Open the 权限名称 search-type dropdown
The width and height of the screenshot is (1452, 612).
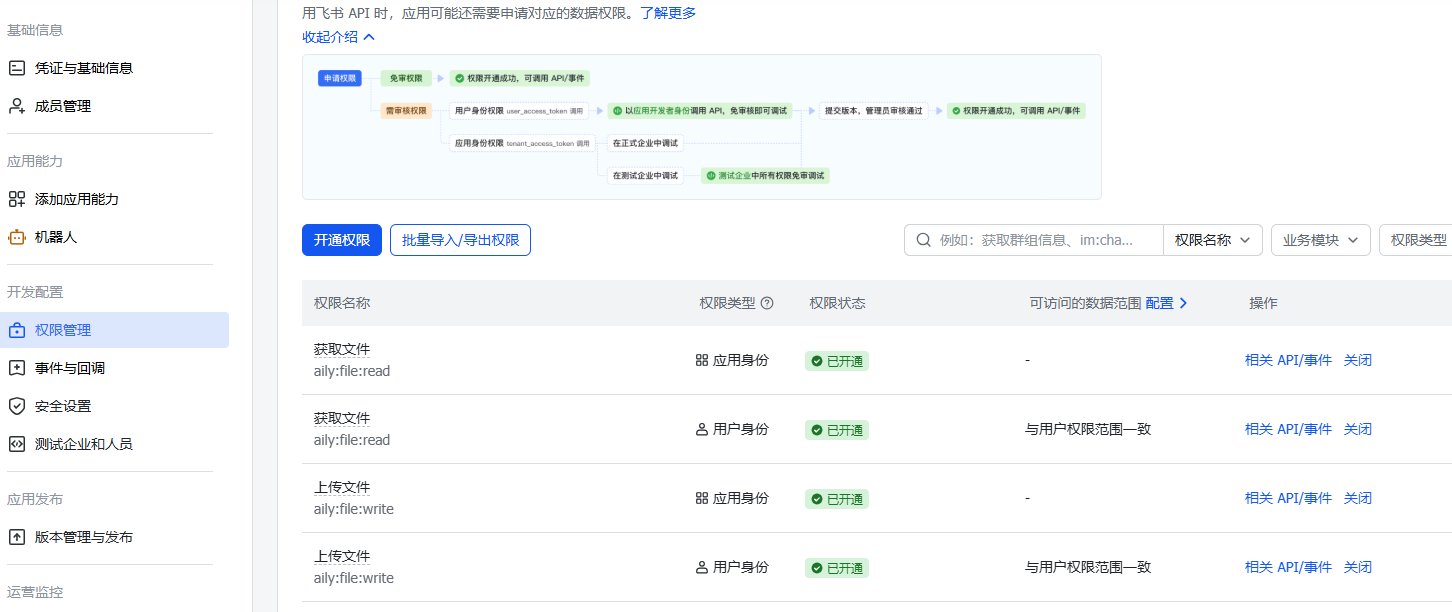point(1212,240)
